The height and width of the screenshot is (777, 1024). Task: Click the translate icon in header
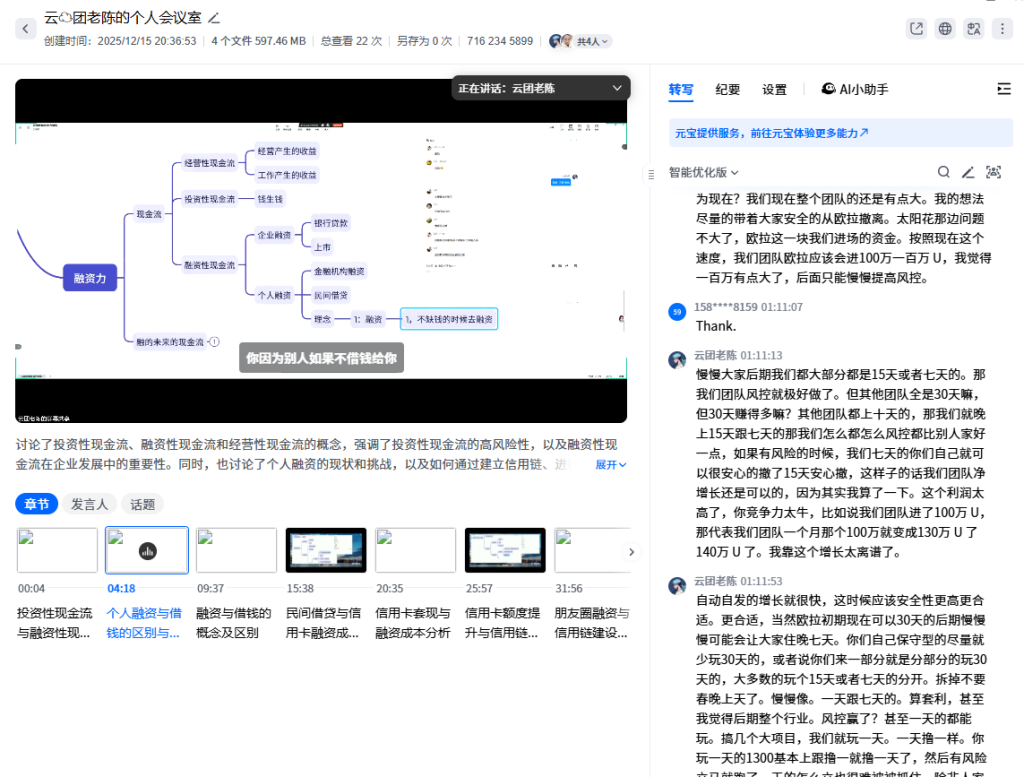point(973,29)
